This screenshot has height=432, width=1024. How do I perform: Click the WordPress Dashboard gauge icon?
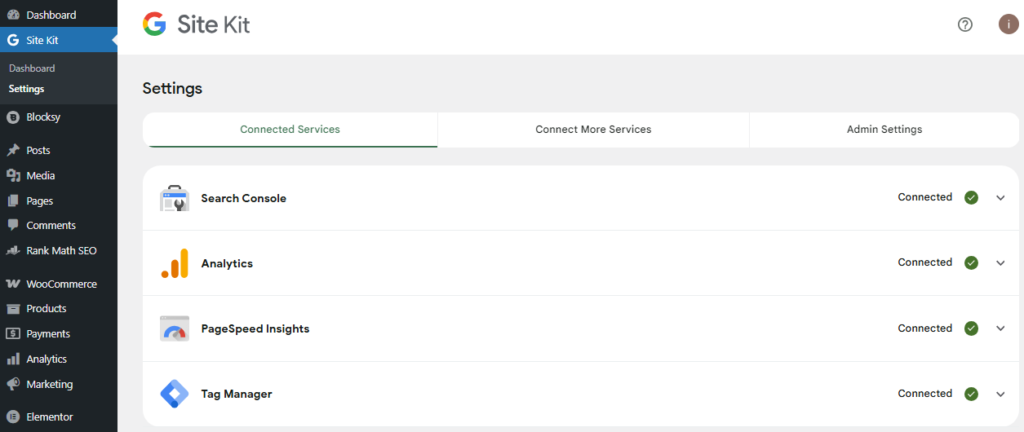pyautogui.click(x=12, y=14)
